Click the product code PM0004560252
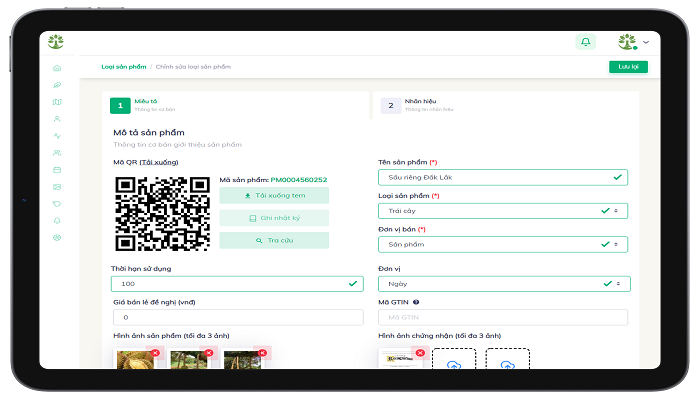 pos(299,180)
